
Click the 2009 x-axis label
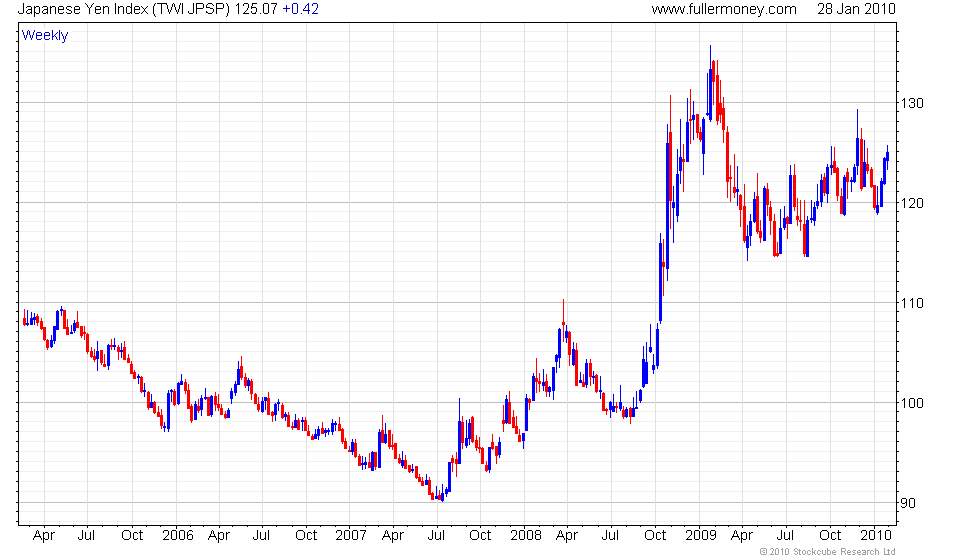pyautogui.click(x=701, y=536)
